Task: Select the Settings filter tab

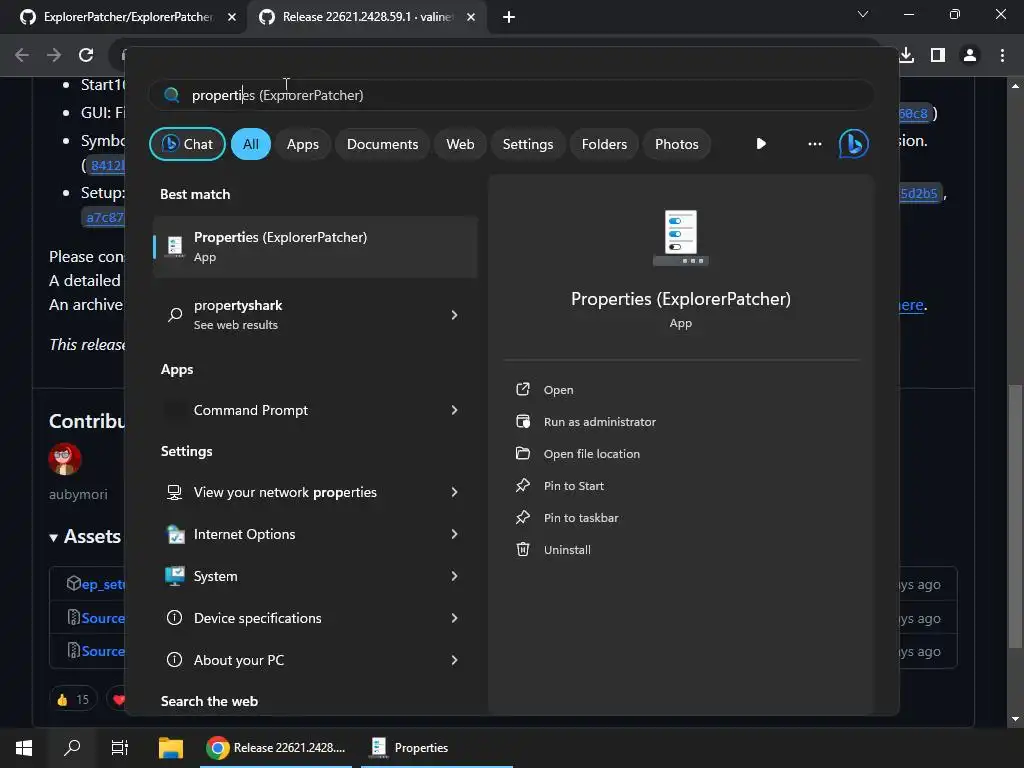Action: (x=528, y=144)
